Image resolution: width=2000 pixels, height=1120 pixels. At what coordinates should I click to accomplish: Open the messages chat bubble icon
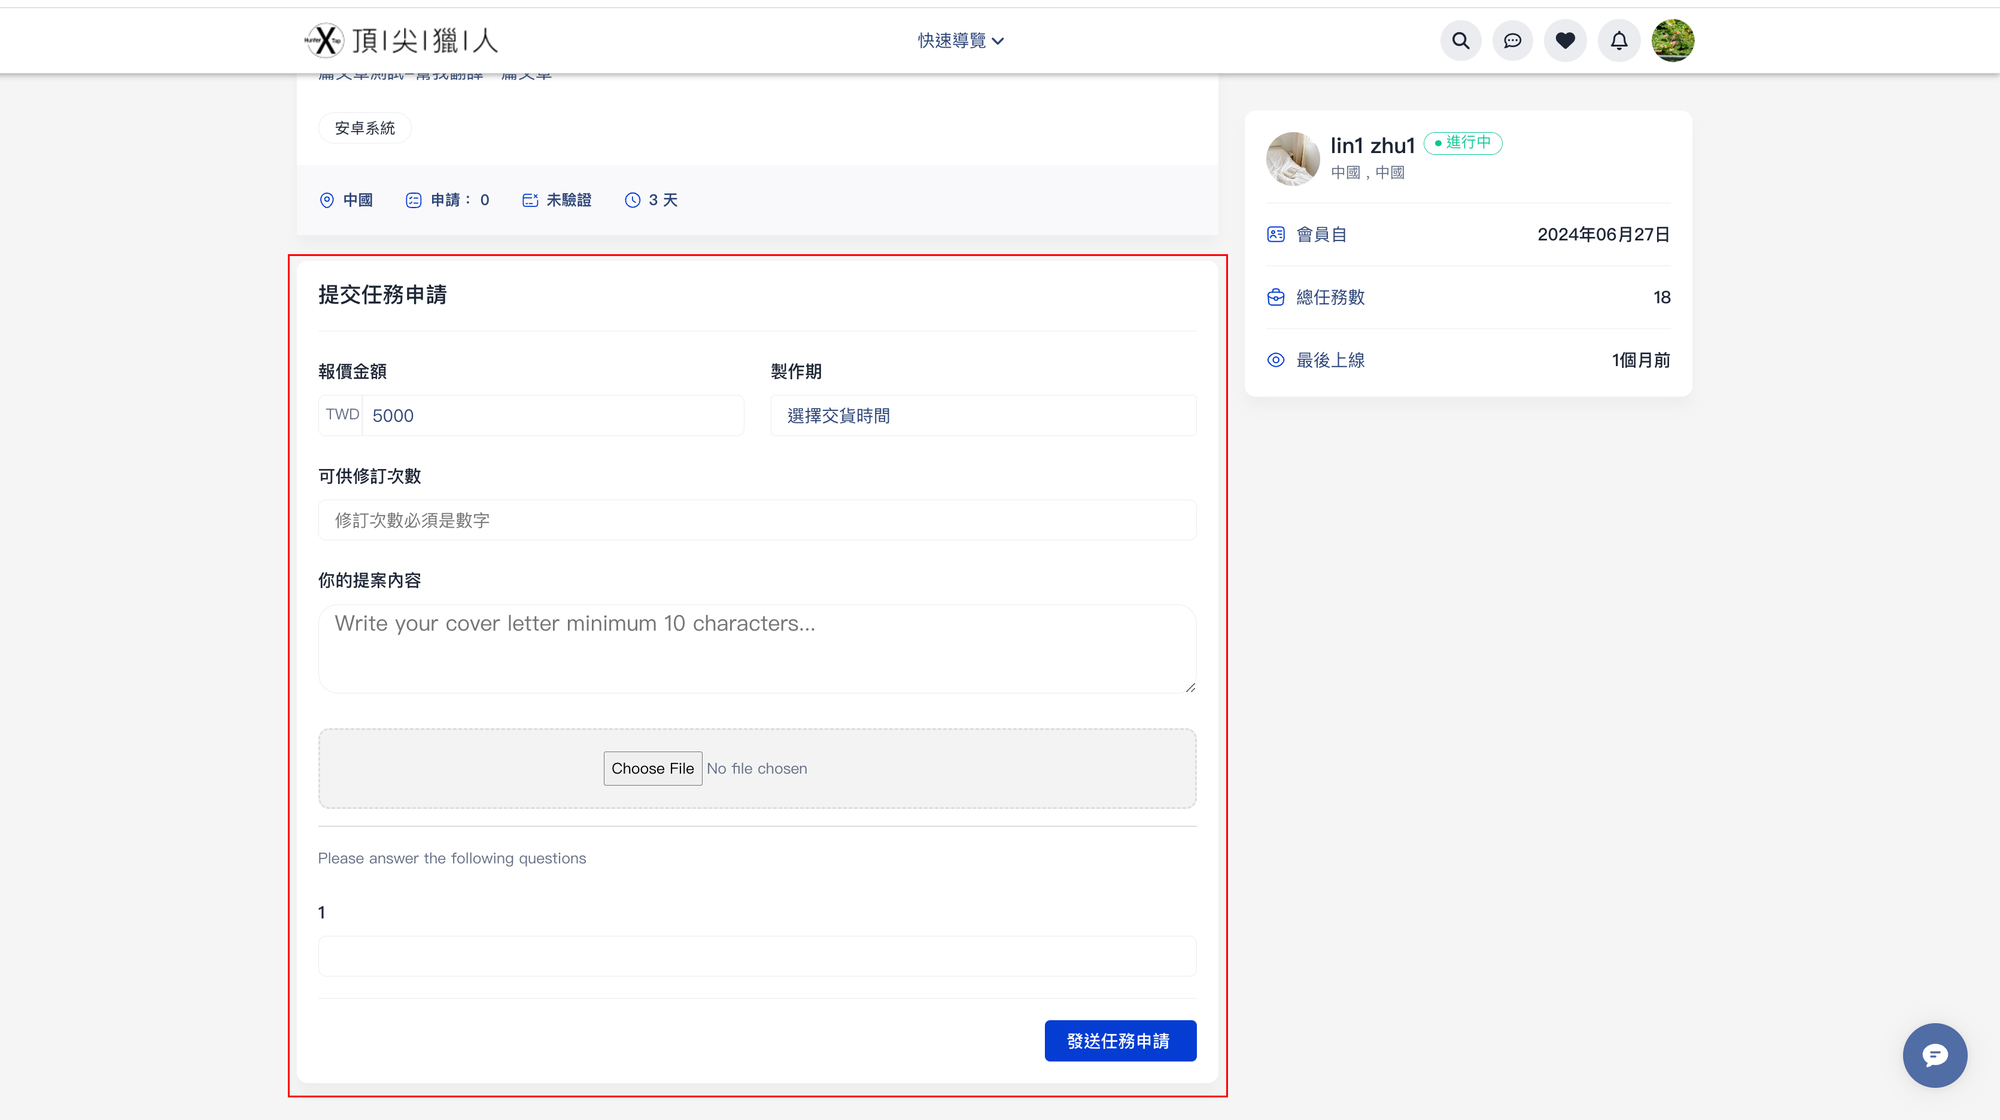[x=1513, y=41]
